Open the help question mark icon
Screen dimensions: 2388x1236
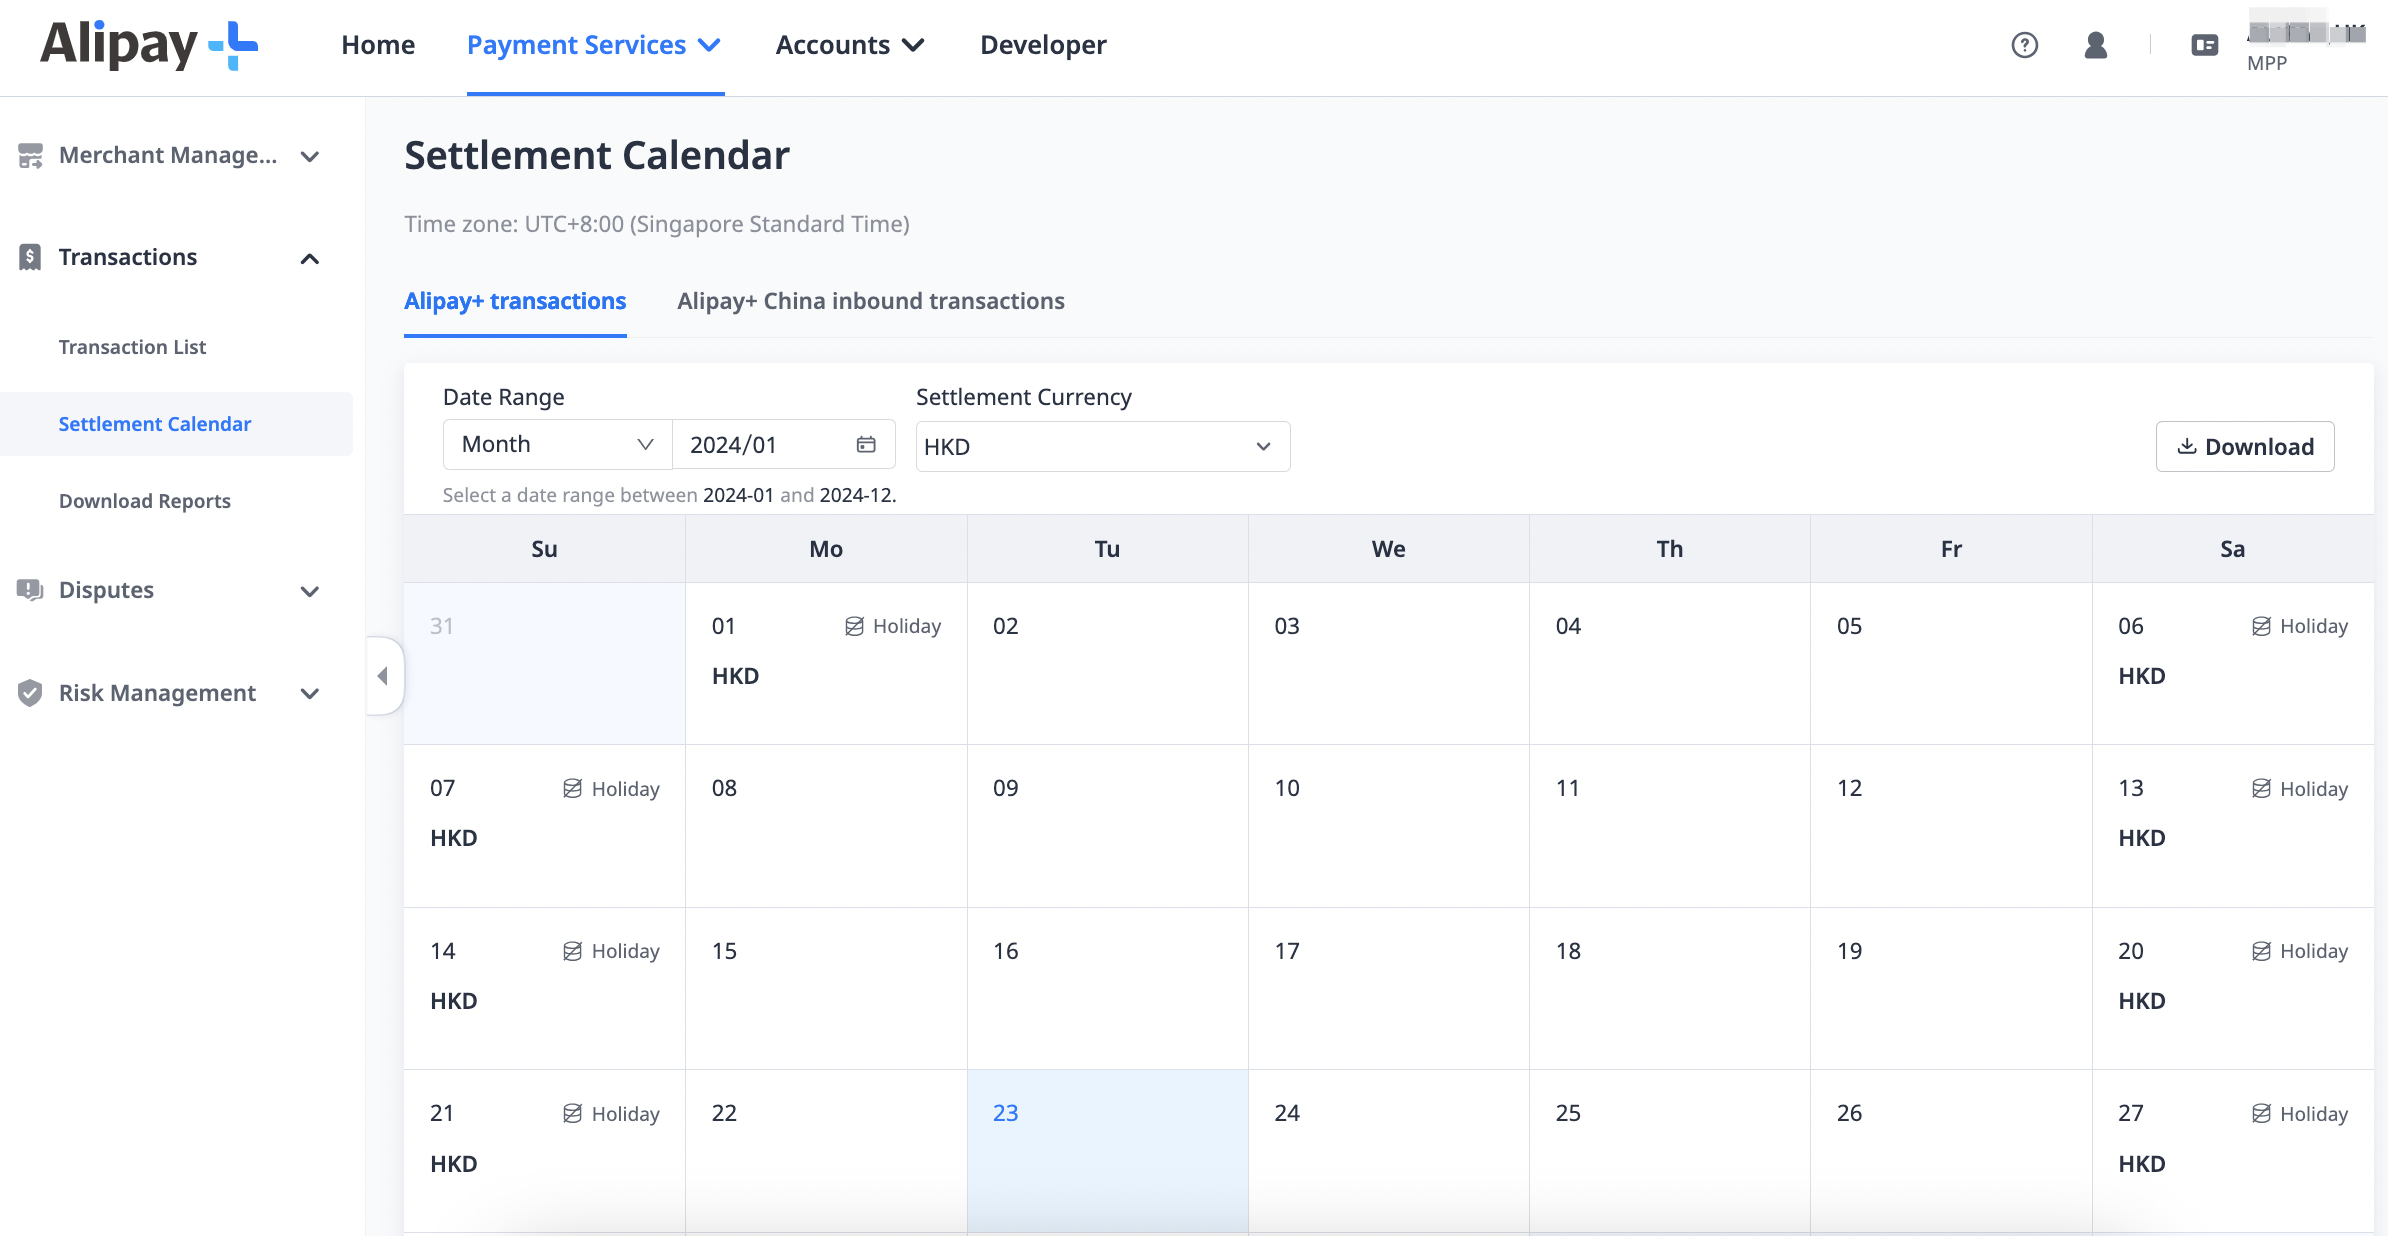click(2024, 45)
